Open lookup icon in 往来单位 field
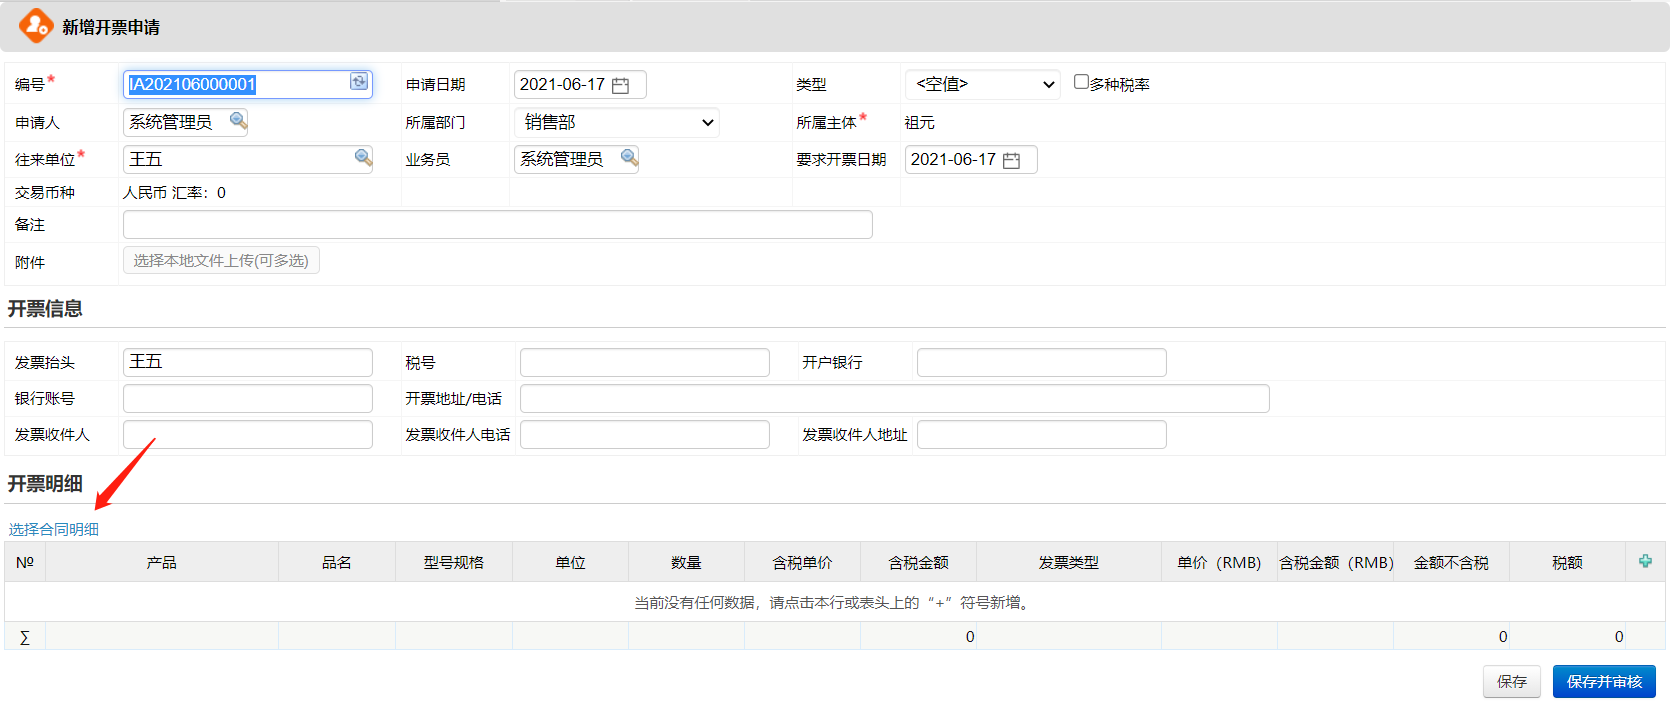Image resolution: width=1670 pixels, height=702 pixels. click(362, 158)
